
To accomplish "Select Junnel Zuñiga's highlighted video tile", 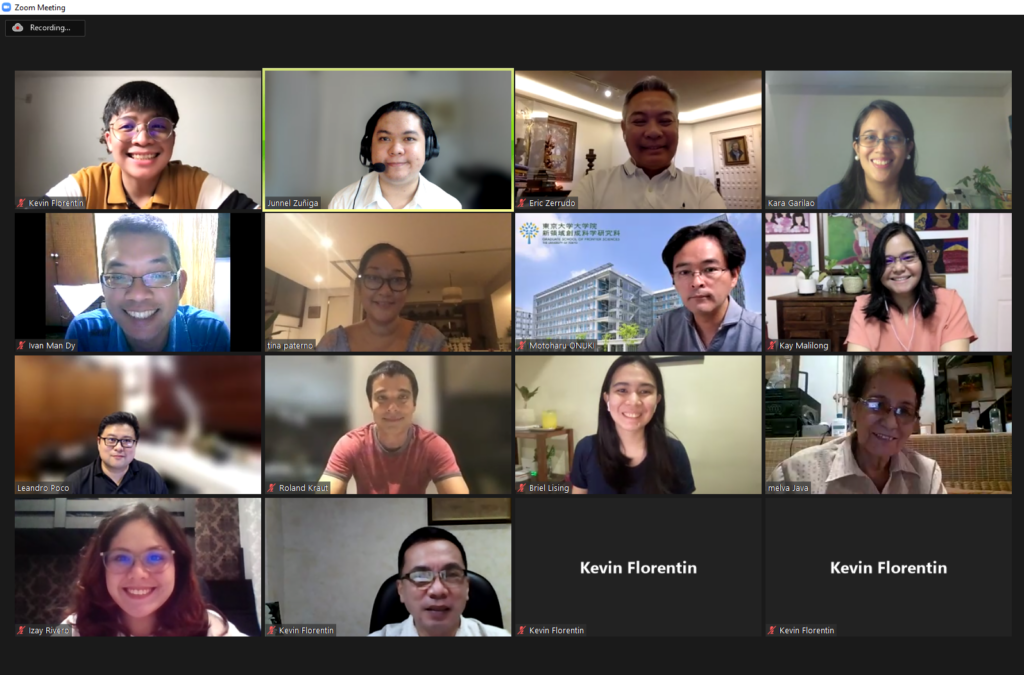I will pos(388,140).
